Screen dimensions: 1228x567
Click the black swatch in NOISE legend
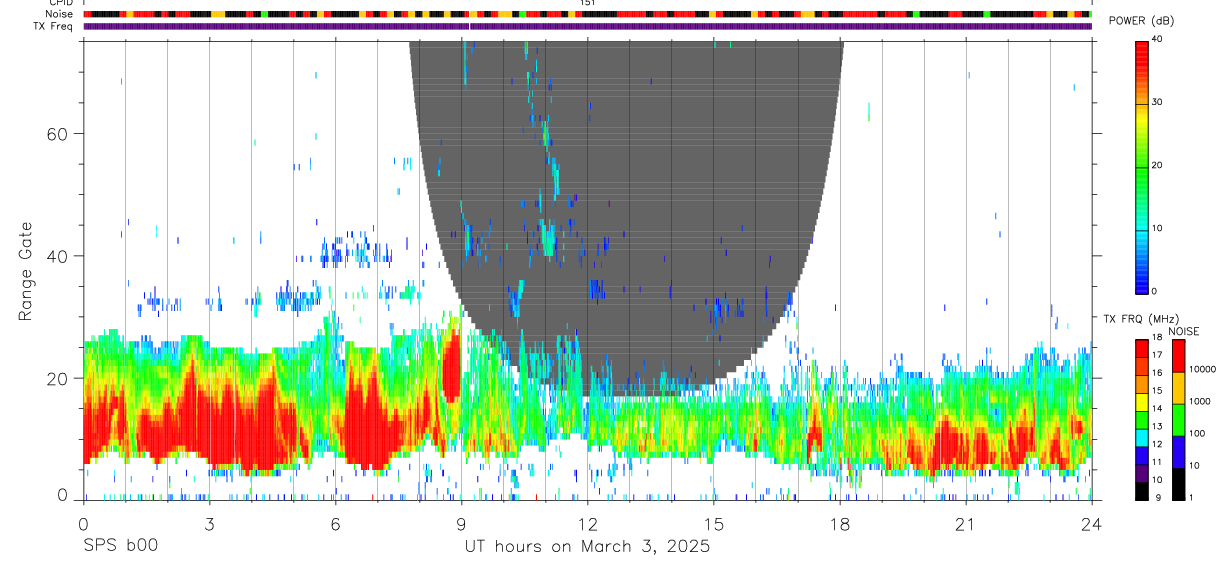pos(1179,484)
